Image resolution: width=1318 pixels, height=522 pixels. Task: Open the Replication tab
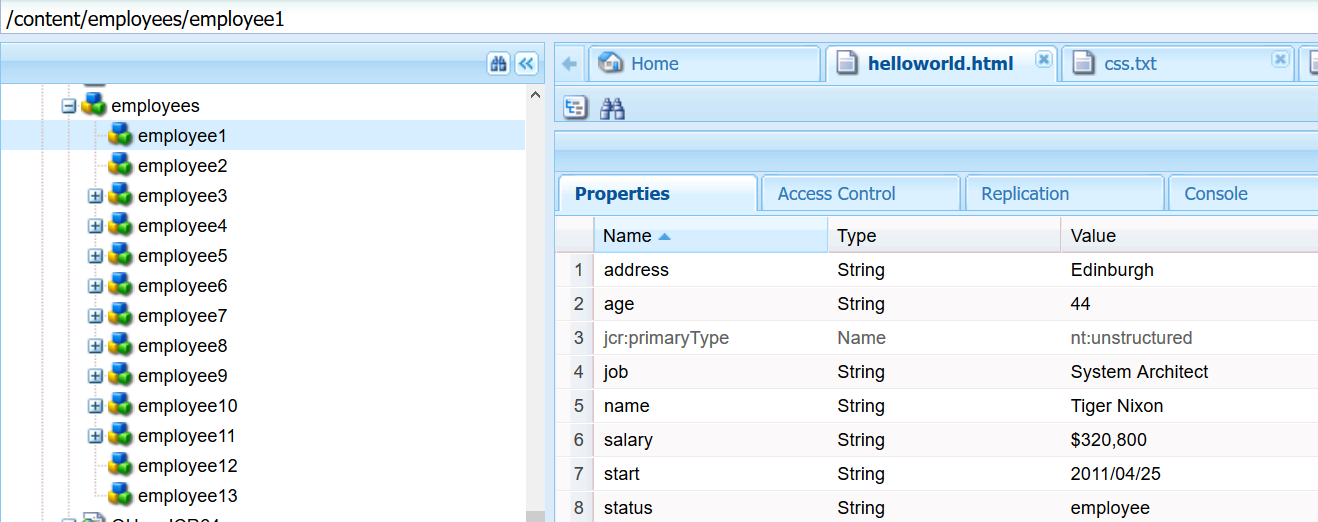pyautogui.click(x=1025, y=194)
